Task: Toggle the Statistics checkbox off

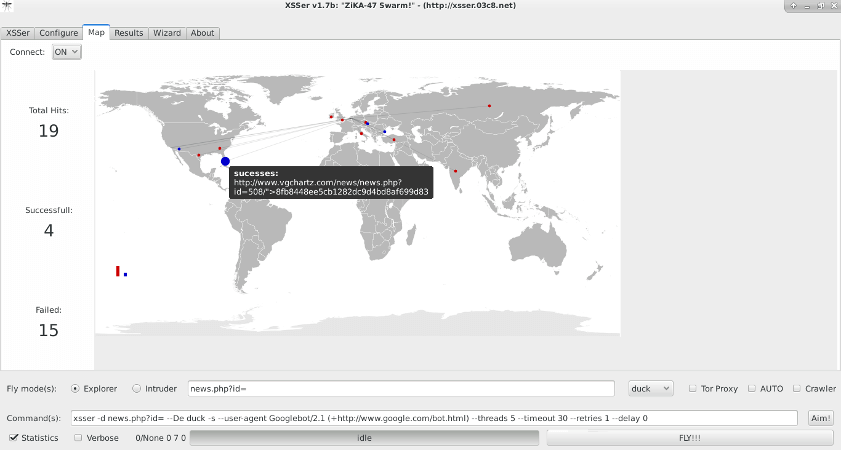Action: 14,438
